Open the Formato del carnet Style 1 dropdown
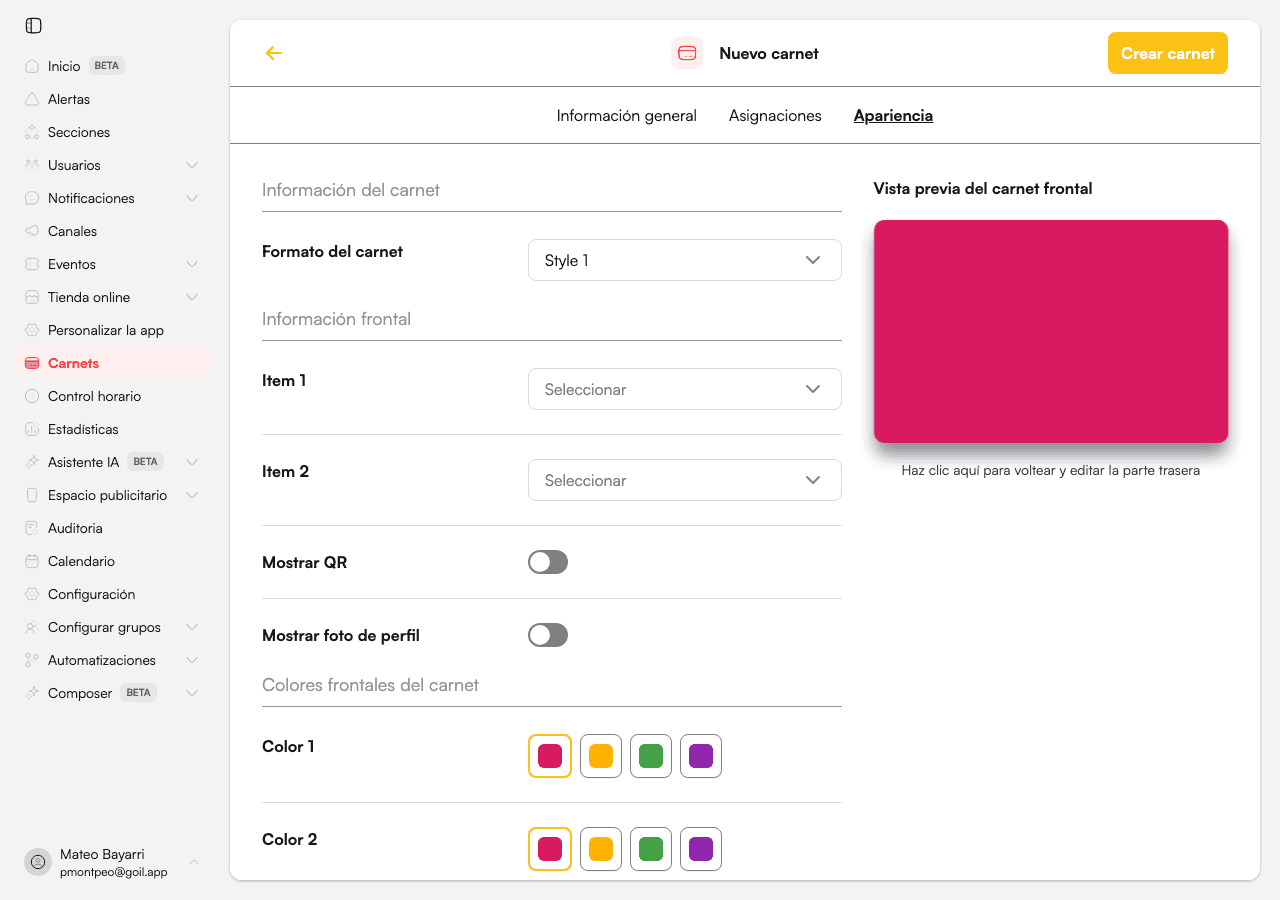 (685, 260)
